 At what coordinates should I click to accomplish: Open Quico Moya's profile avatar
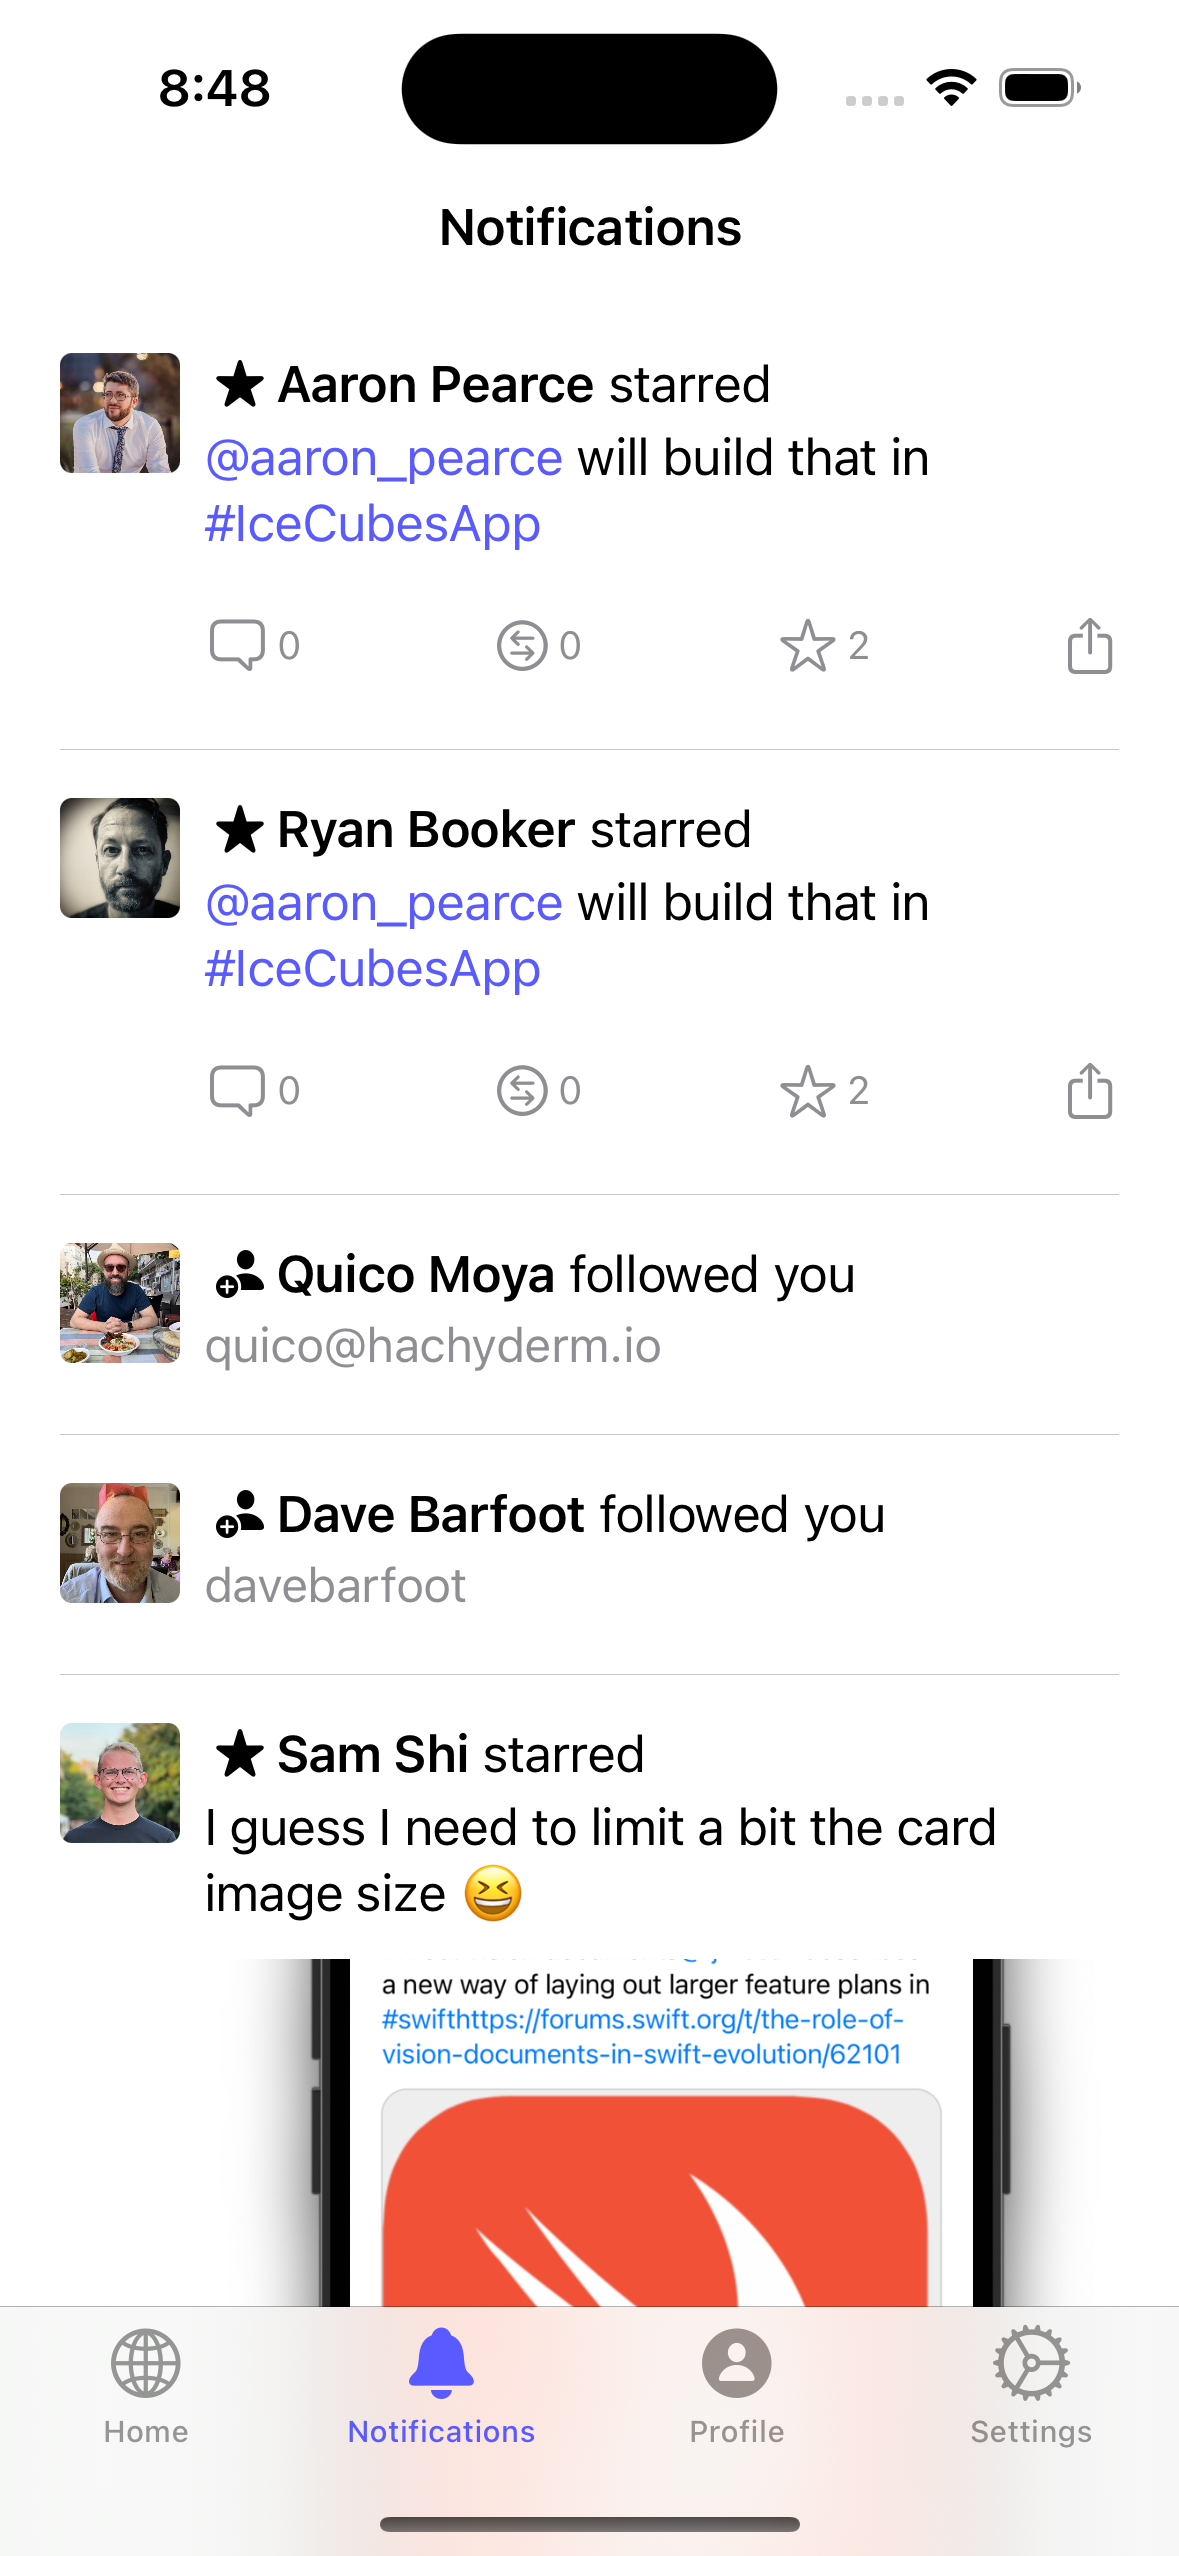click(x=120, y=1303)
